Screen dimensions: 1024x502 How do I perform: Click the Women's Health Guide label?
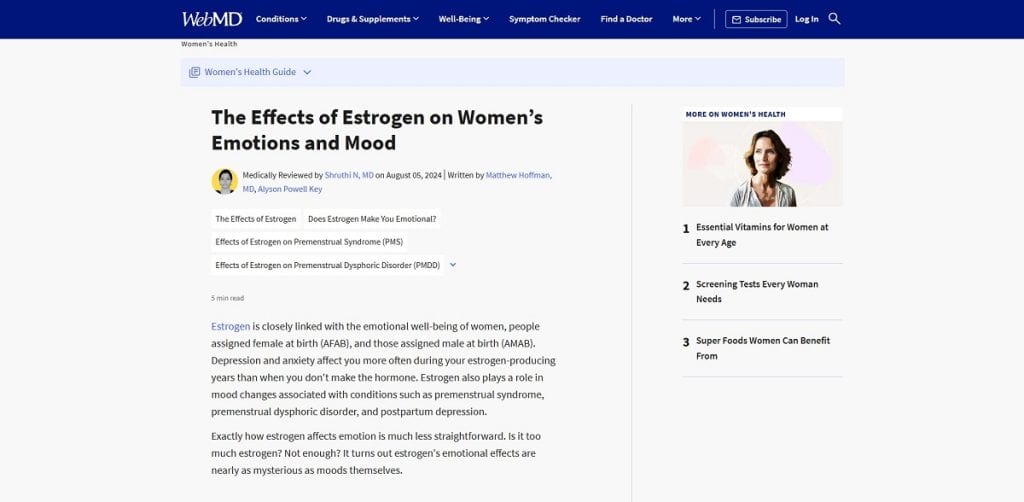[250, 72]
